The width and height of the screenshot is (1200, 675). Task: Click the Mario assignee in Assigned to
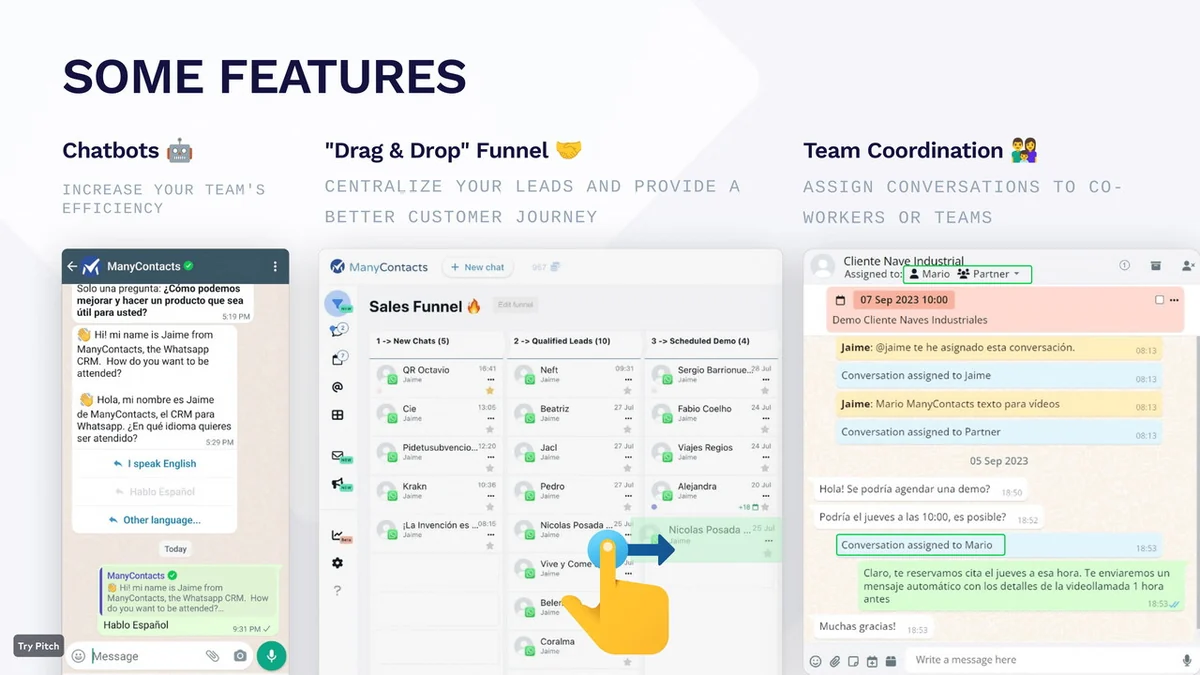click(929, 274)
